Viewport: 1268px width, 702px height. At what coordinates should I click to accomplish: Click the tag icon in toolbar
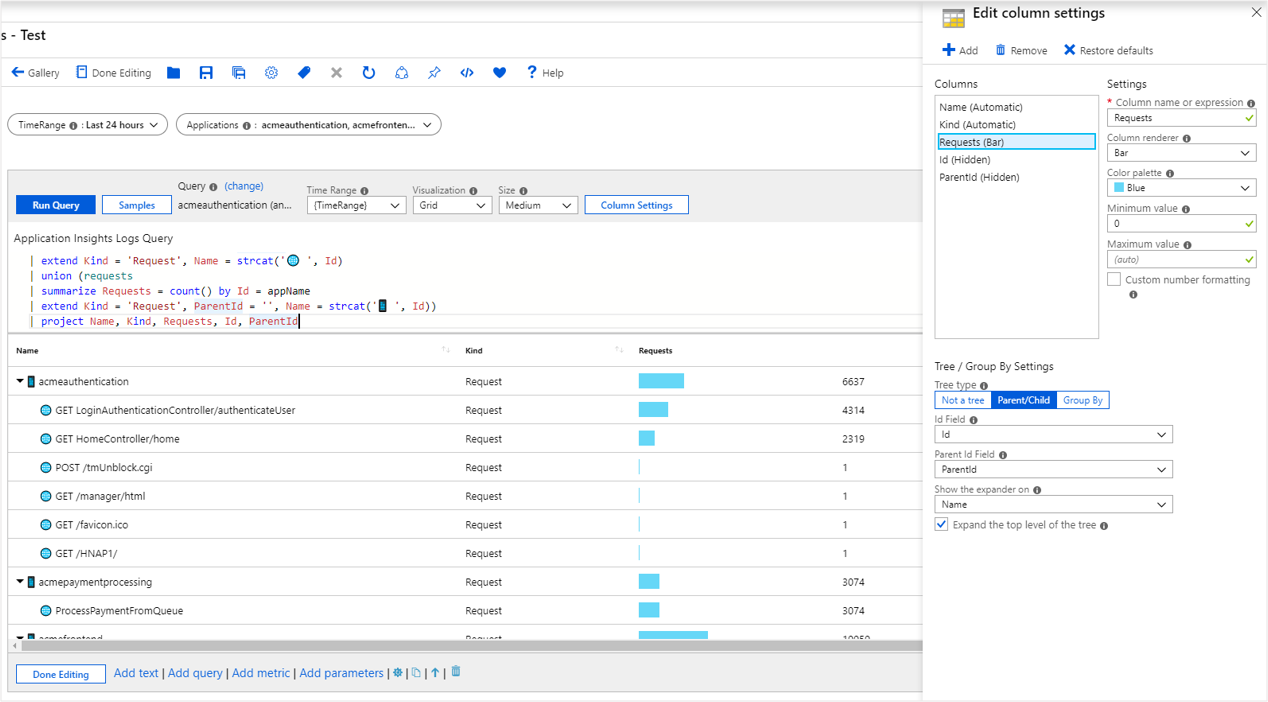pos(304,73)
